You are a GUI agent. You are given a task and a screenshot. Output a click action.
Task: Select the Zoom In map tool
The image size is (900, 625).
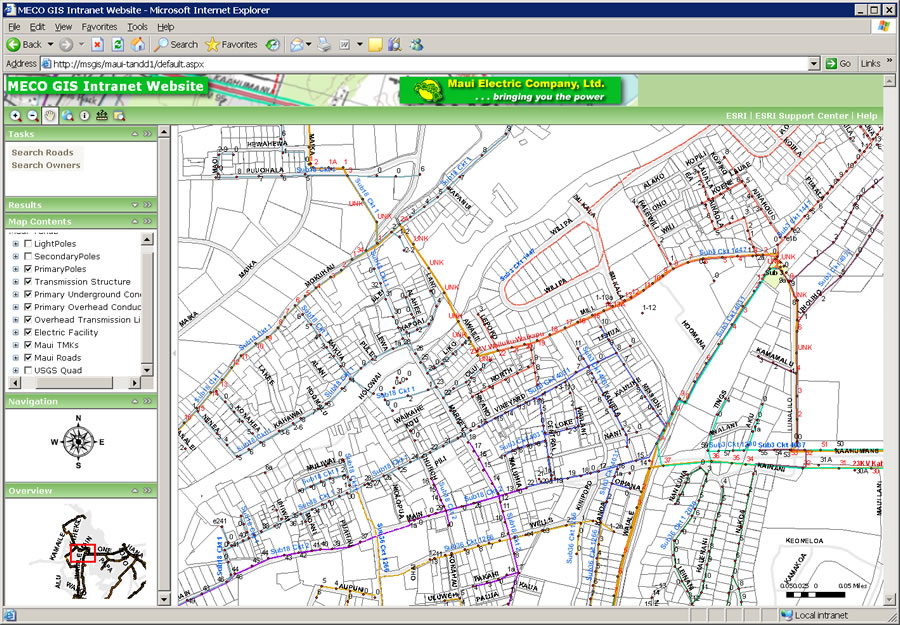point(15,116)
